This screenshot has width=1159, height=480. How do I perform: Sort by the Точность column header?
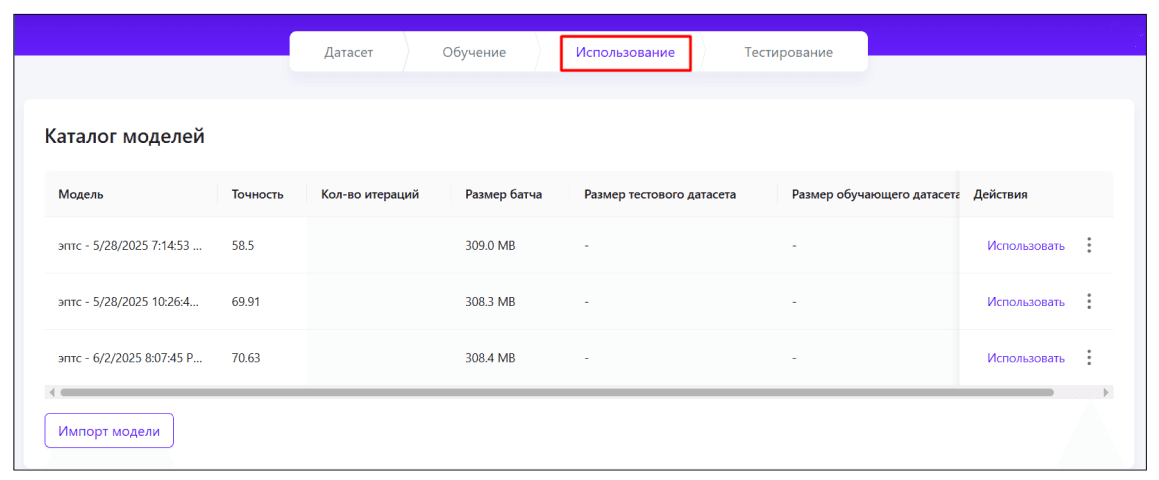coord(257,194)
